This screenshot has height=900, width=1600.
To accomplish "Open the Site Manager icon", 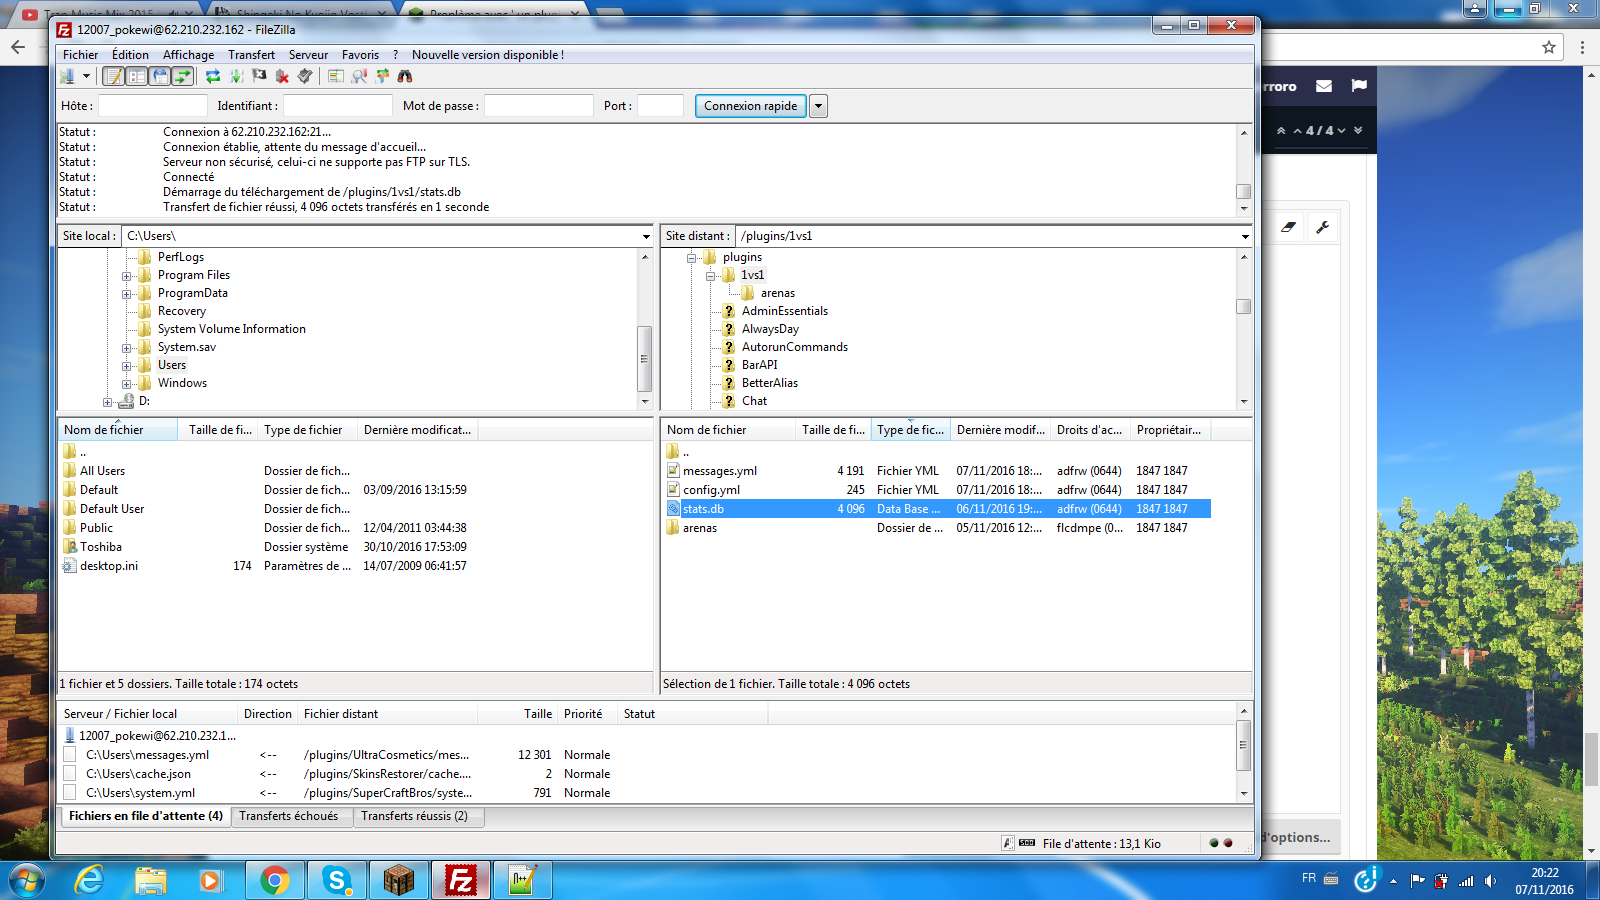I will (67, 76).
